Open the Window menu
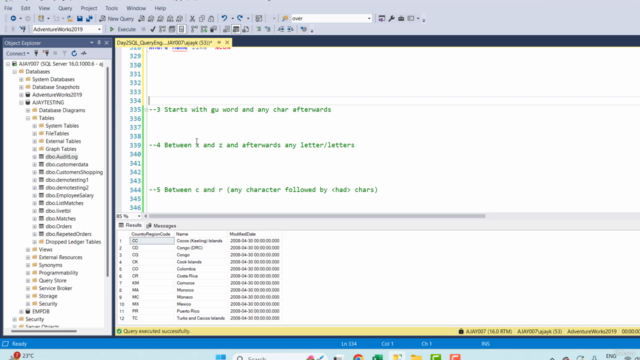This screenshot has width=640, height=360. 136,8
